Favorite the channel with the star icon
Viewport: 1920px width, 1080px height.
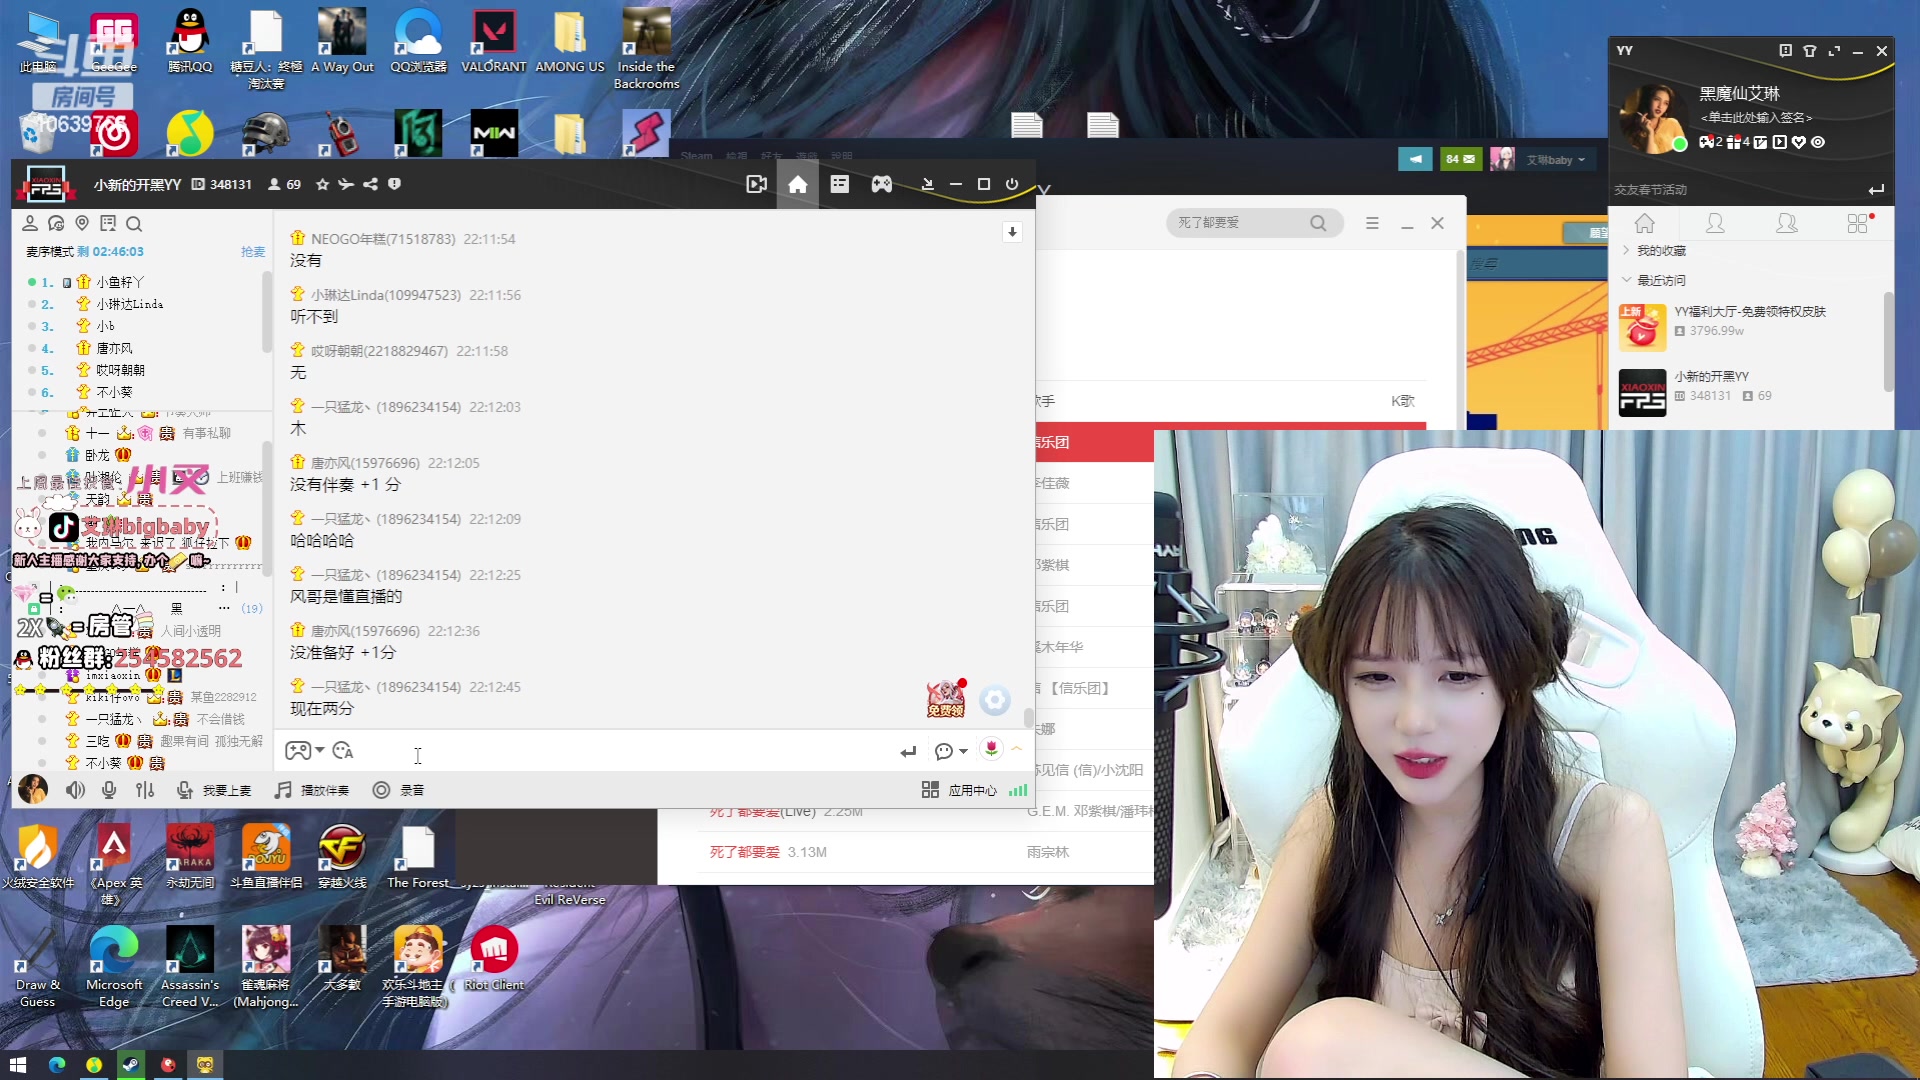click(322, 184)
